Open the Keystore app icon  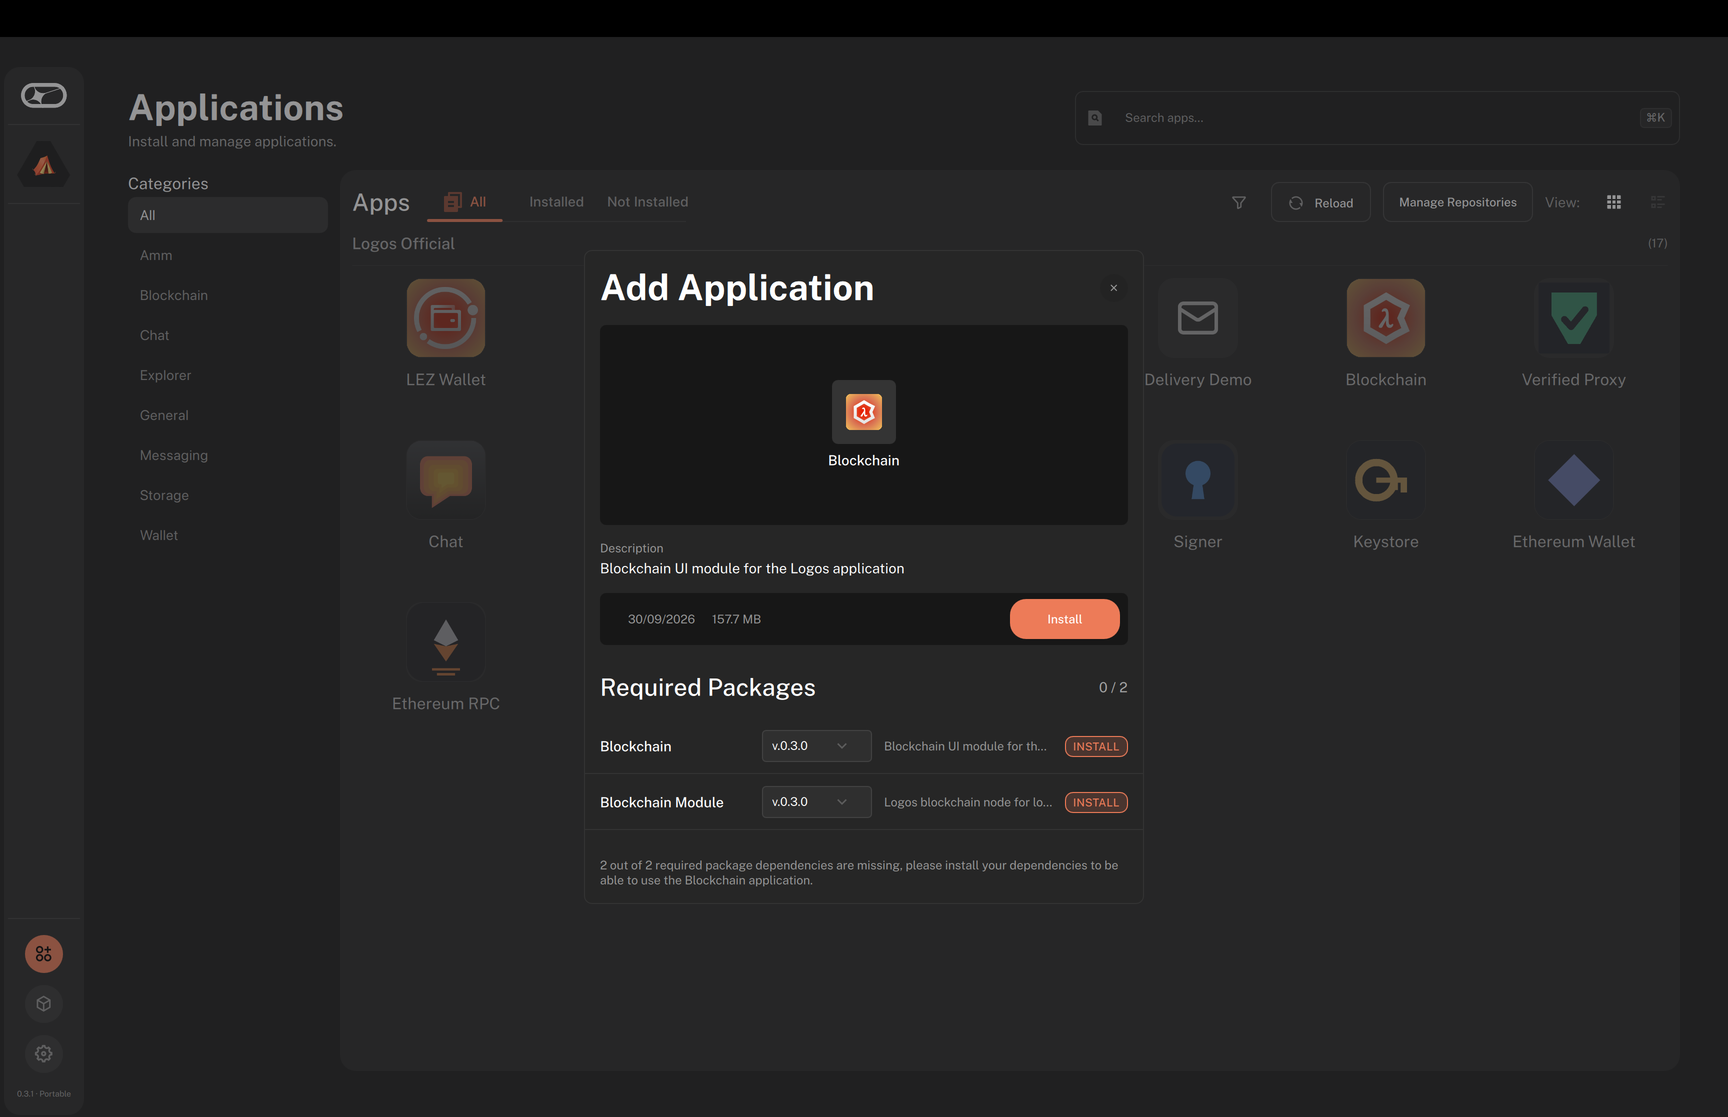1386,480
